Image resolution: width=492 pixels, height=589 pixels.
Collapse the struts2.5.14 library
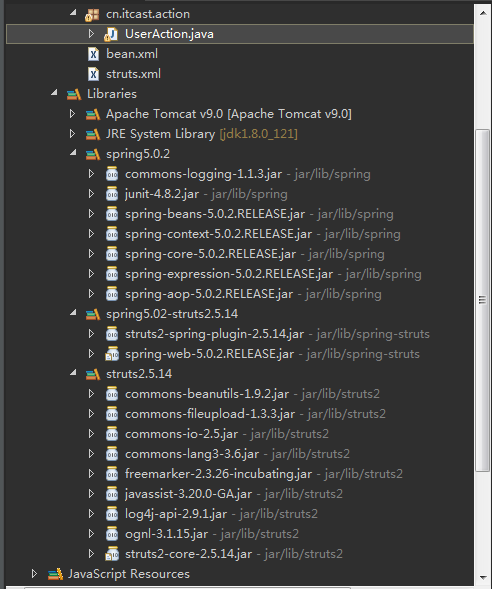pyautogui.click(x=73, y=373)
